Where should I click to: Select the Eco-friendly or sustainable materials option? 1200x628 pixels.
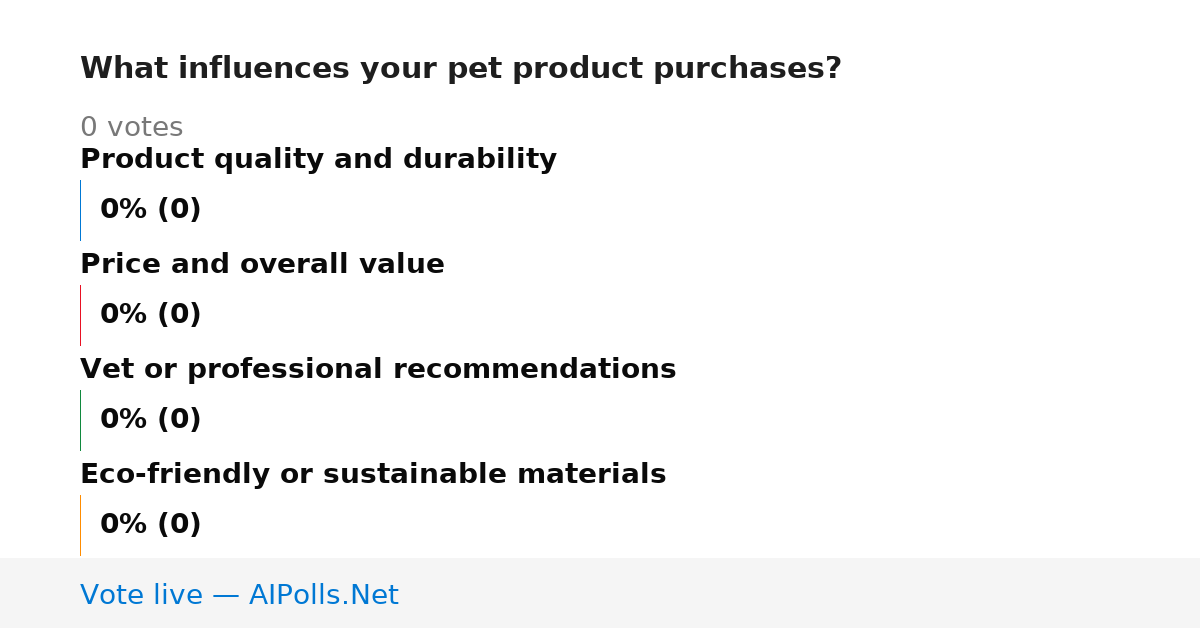tap(373, 475)
